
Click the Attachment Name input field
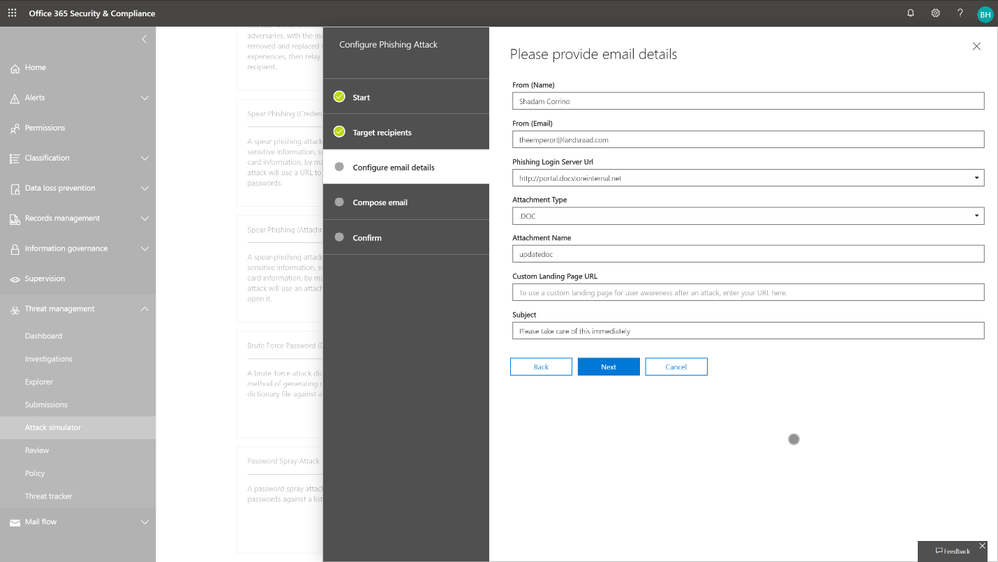(748, 254)
